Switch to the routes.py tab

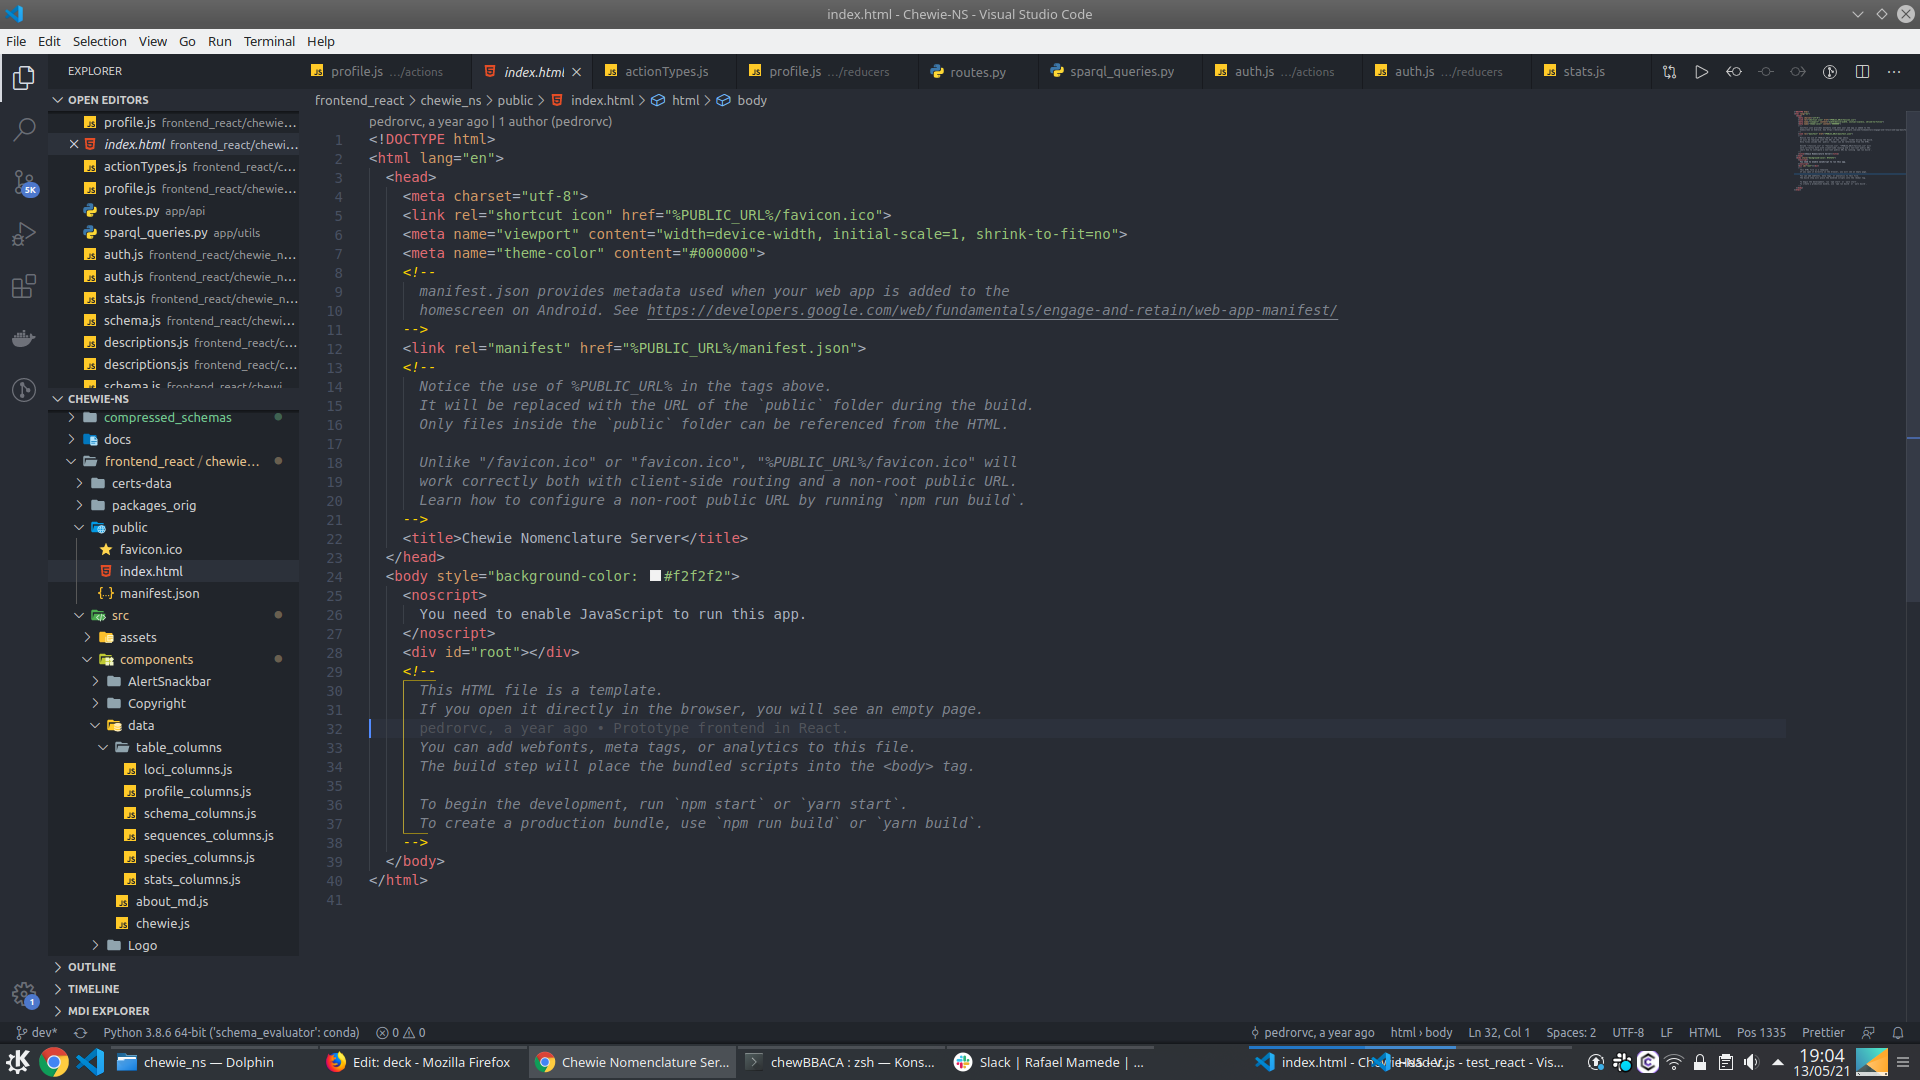coord(977,72)
